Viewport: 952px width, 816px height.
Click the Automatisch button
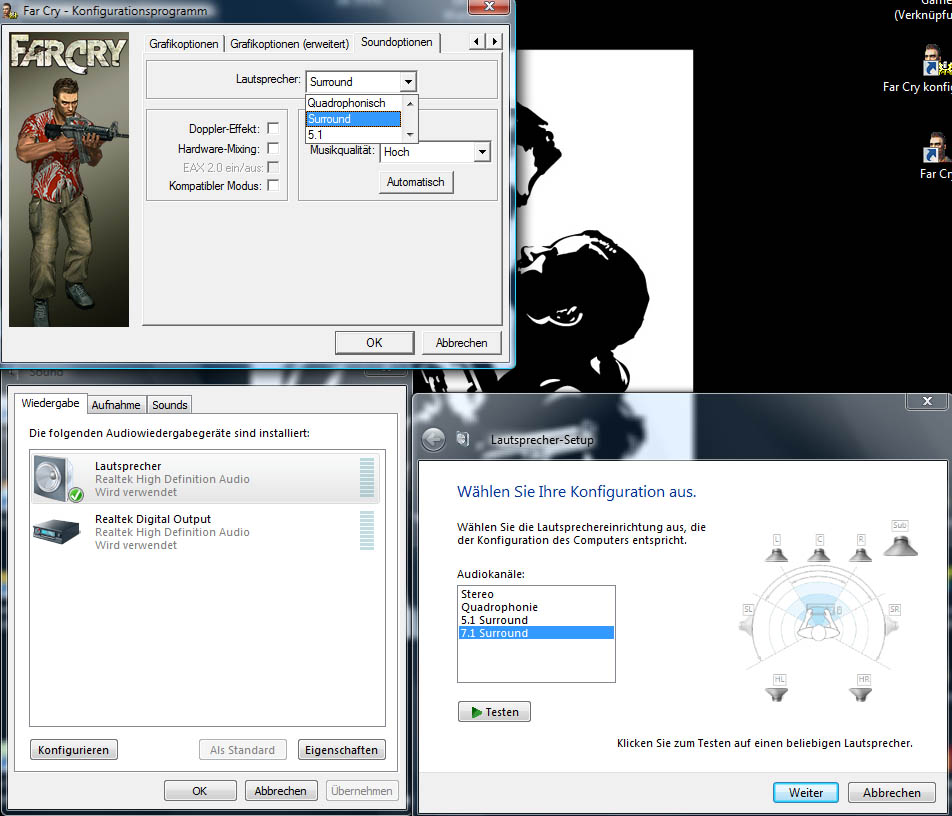click(x=416, y=182)
